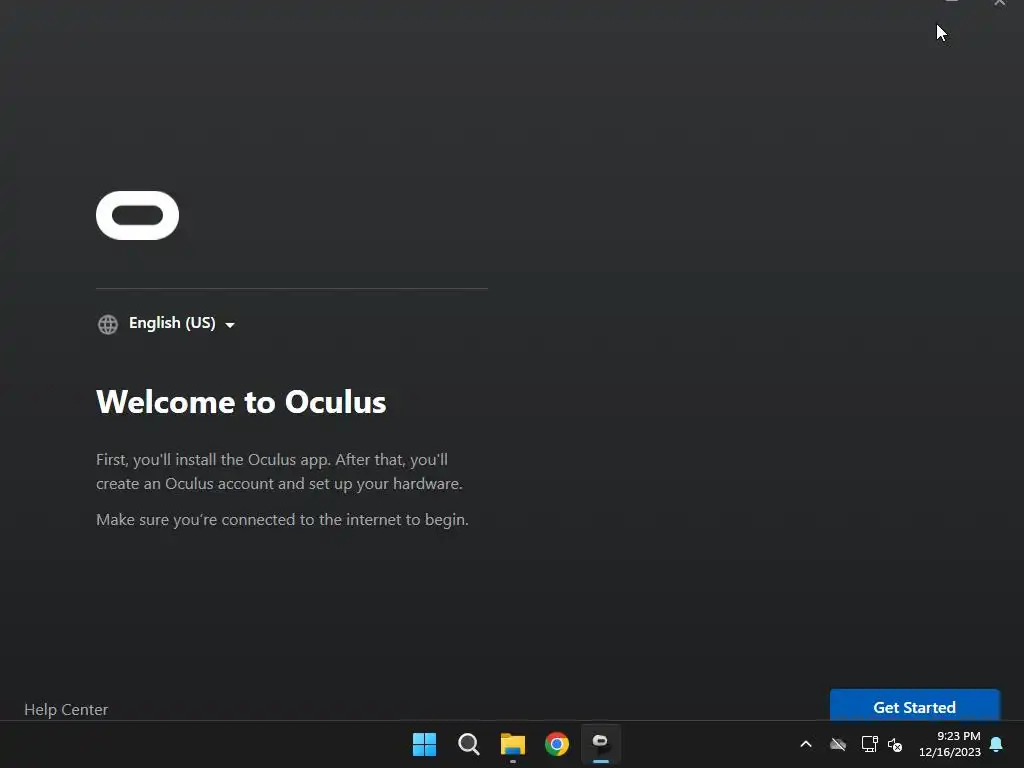Image resolution: width=1024 pixels, height=768 pixels.
Task: Minimize the Oculus setup window
Action: (x=952, y=2)
